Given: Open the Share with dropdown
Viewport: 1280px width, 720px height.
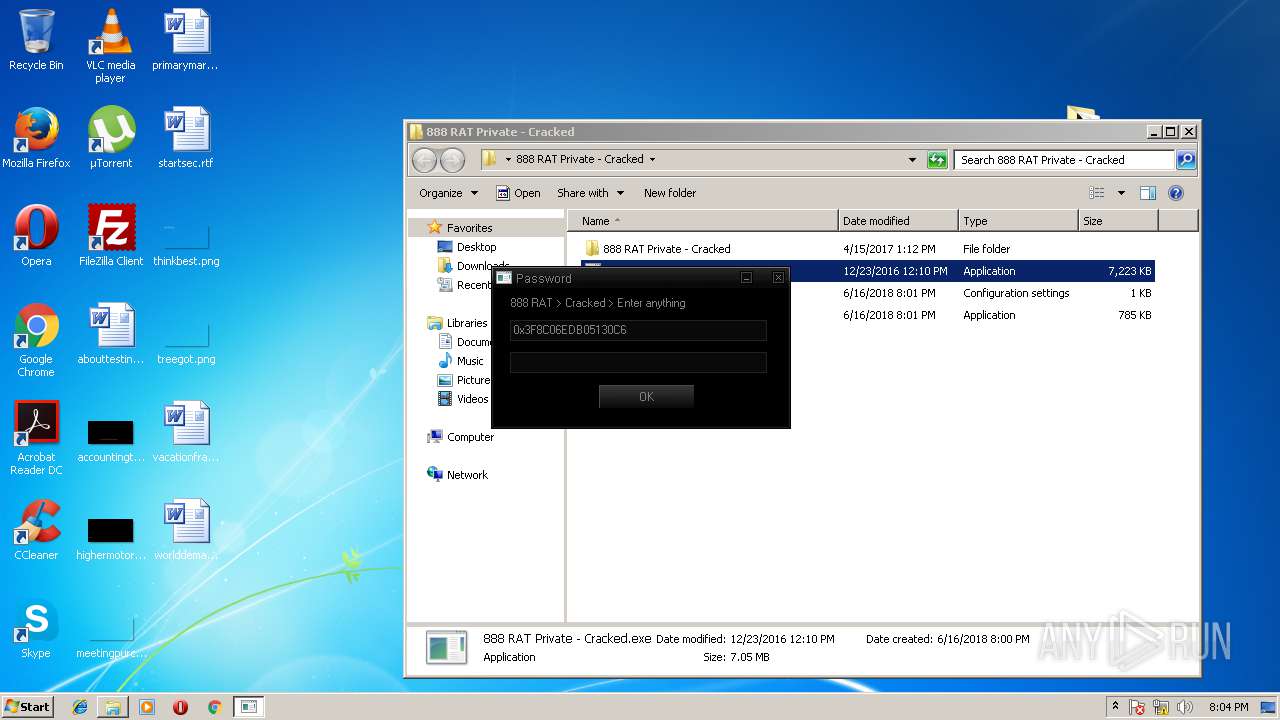Looking at the screenshot, I should tap(590, 193).
